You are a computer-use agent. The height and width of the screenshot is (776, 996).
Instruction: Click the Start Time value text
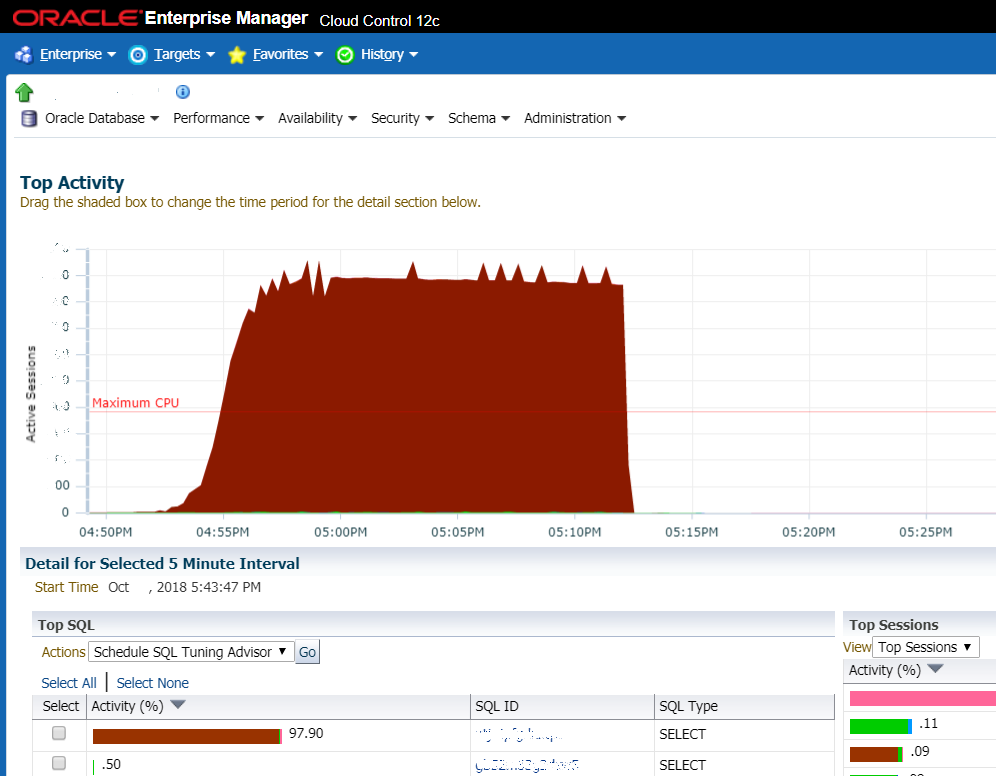click(184, 587)
